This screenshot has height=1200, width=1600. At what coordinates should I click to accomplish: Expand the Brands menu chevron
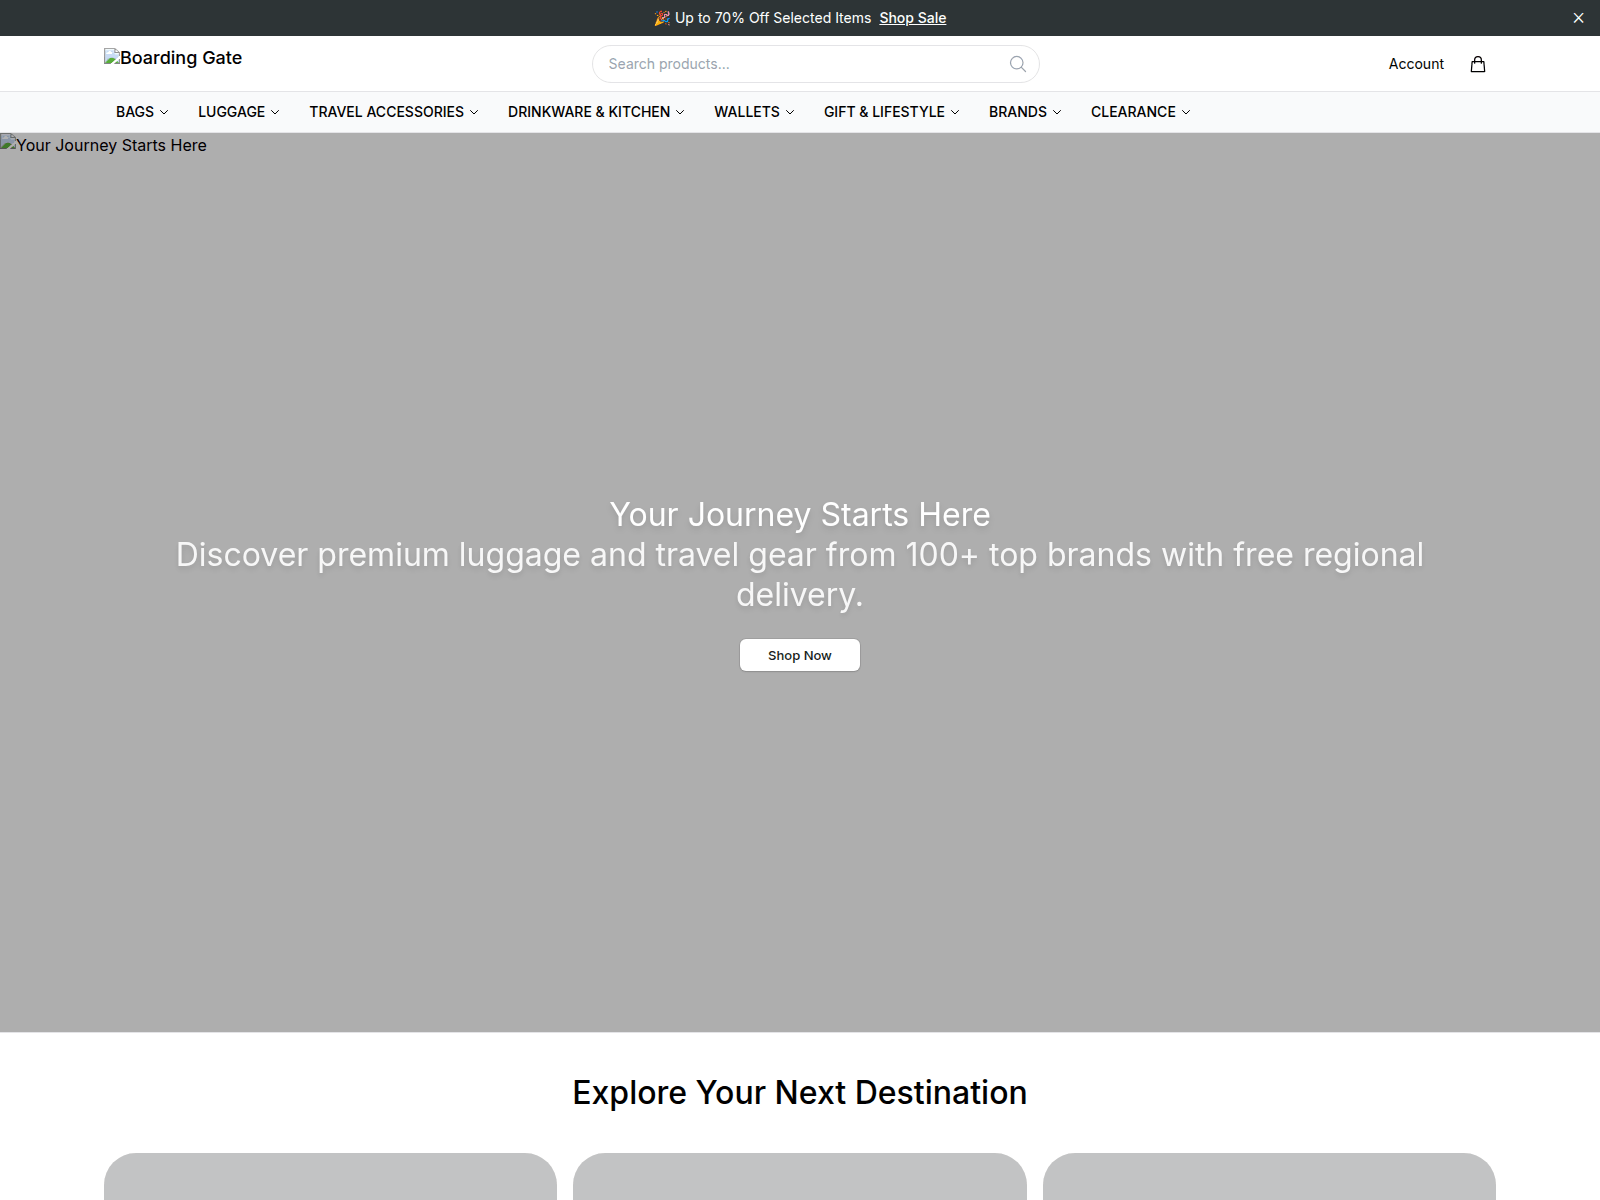[x=1057, y=112]
